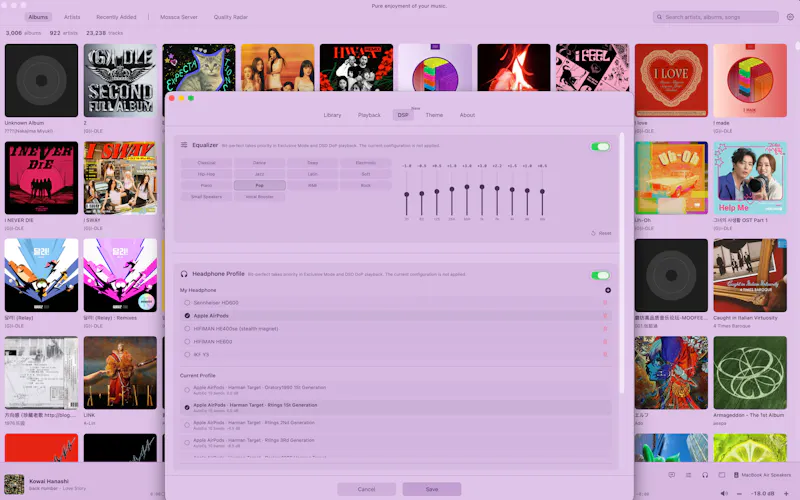Open the Albums tab in main window
This screenshot has width=800, height=500.
point(38,17)
